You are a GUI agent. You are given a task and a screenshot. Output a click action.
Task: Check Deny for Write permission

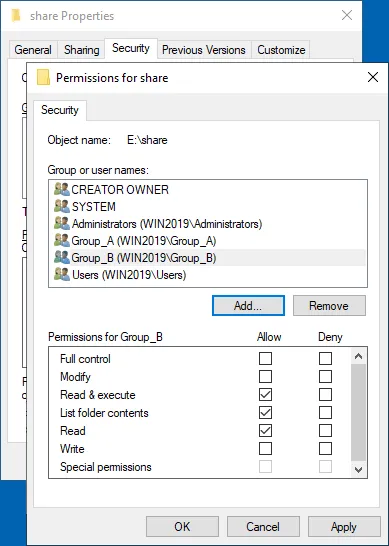click(325, 448)
